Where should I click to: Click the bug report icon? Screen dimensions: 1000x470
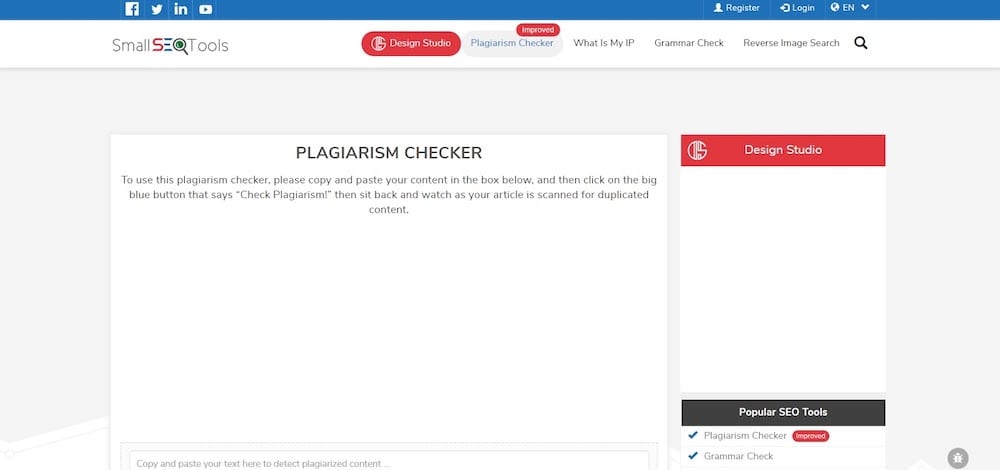[958, 458]
